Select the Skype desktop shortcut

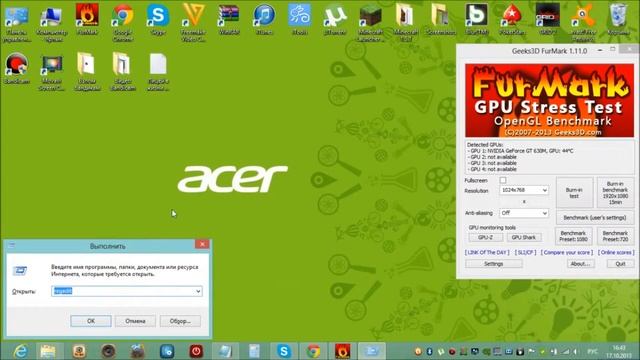click(x=158, y=19)
